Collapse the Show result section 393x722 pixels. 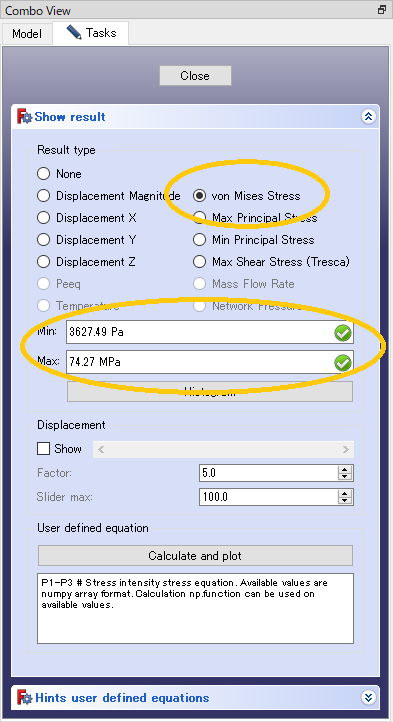point(368,117)
